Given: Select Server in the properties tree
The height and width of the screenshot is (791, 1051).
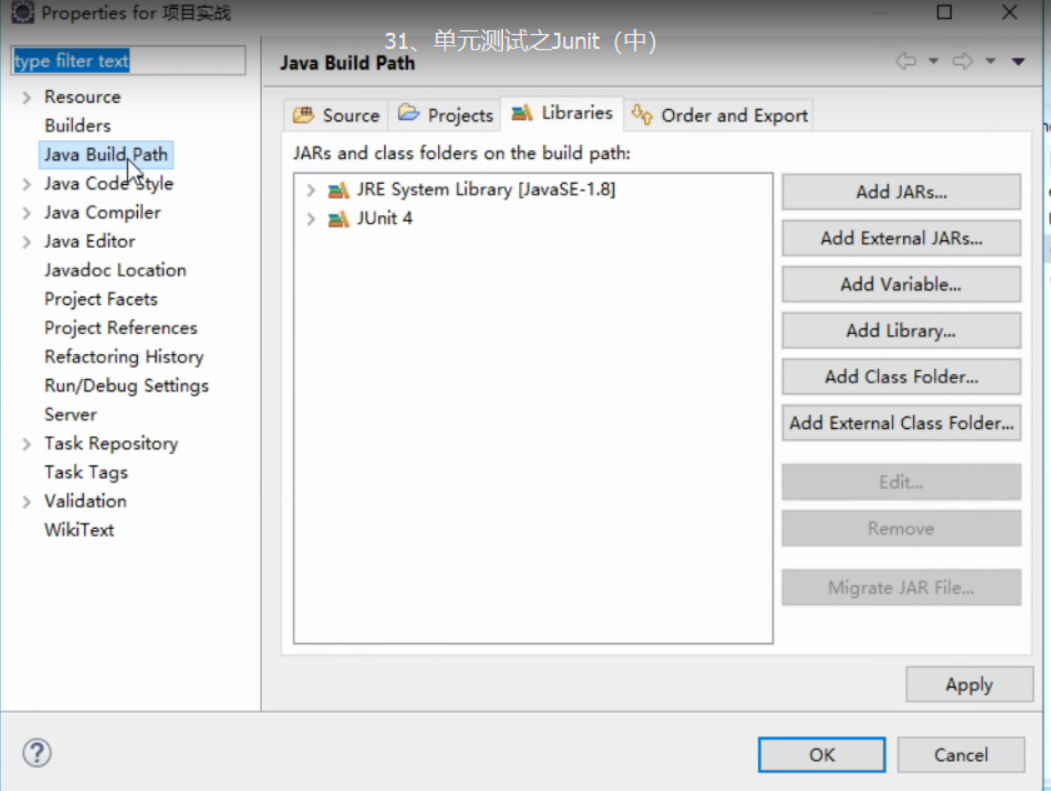Looking at the screenshot, I should (x=70, y=414).
